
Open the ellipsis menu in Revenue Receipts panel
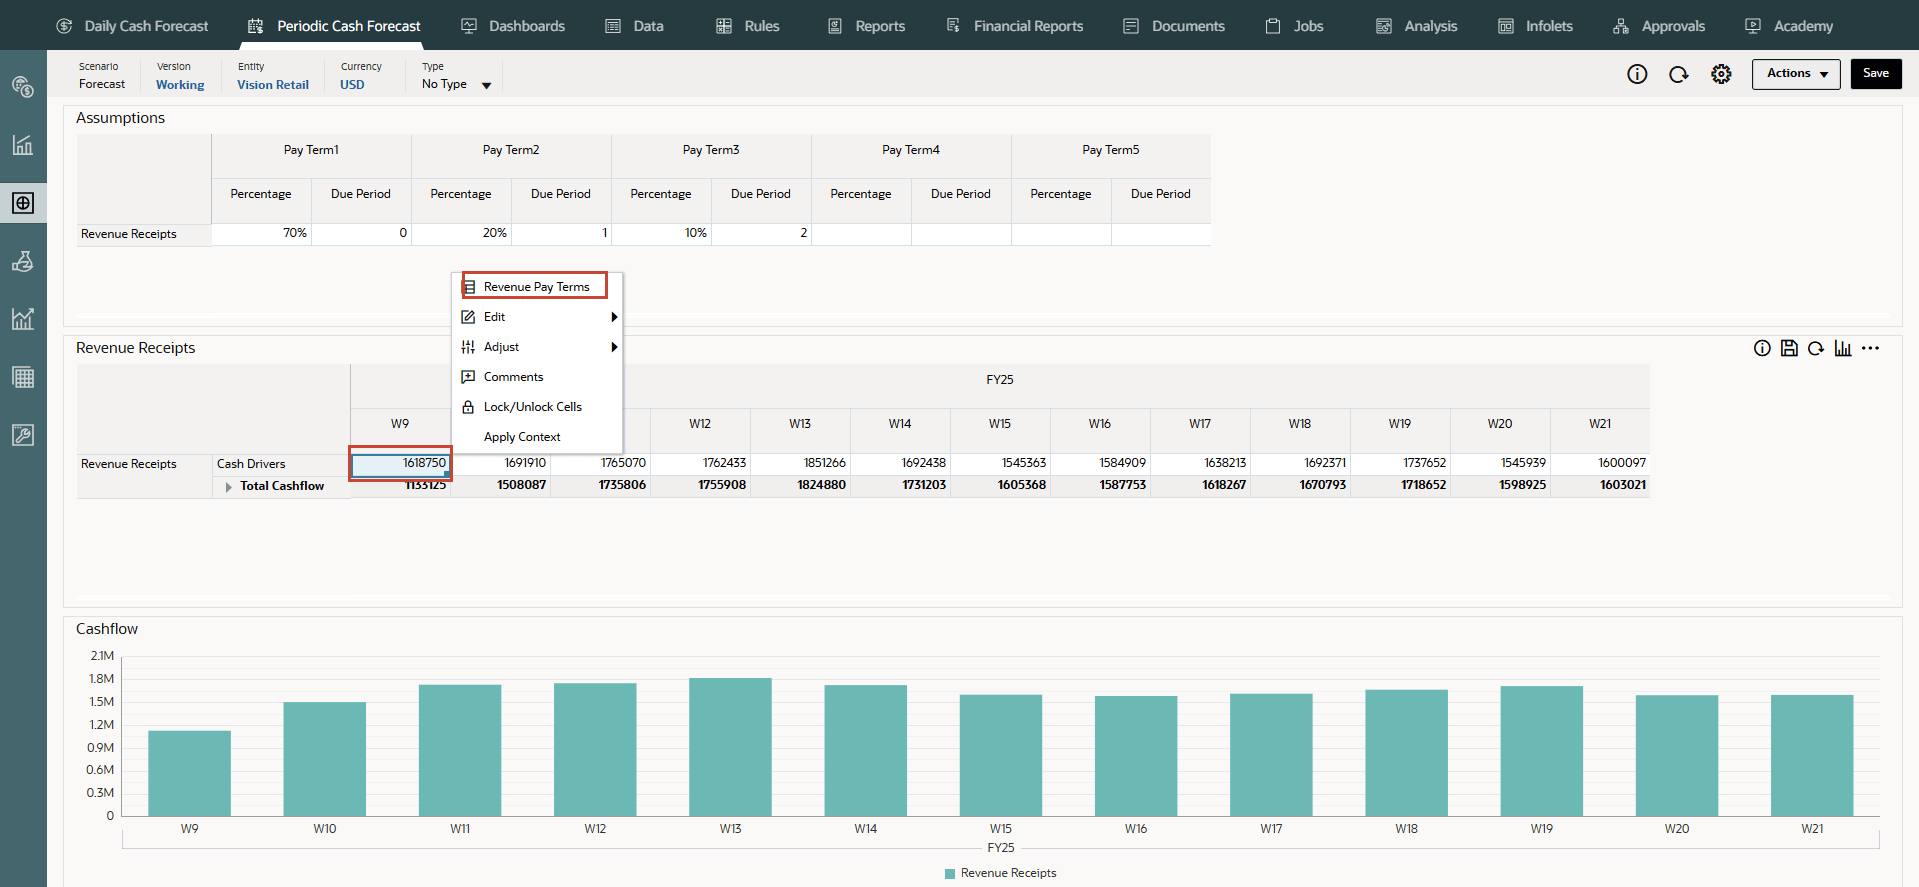(x=1870, y=348)
